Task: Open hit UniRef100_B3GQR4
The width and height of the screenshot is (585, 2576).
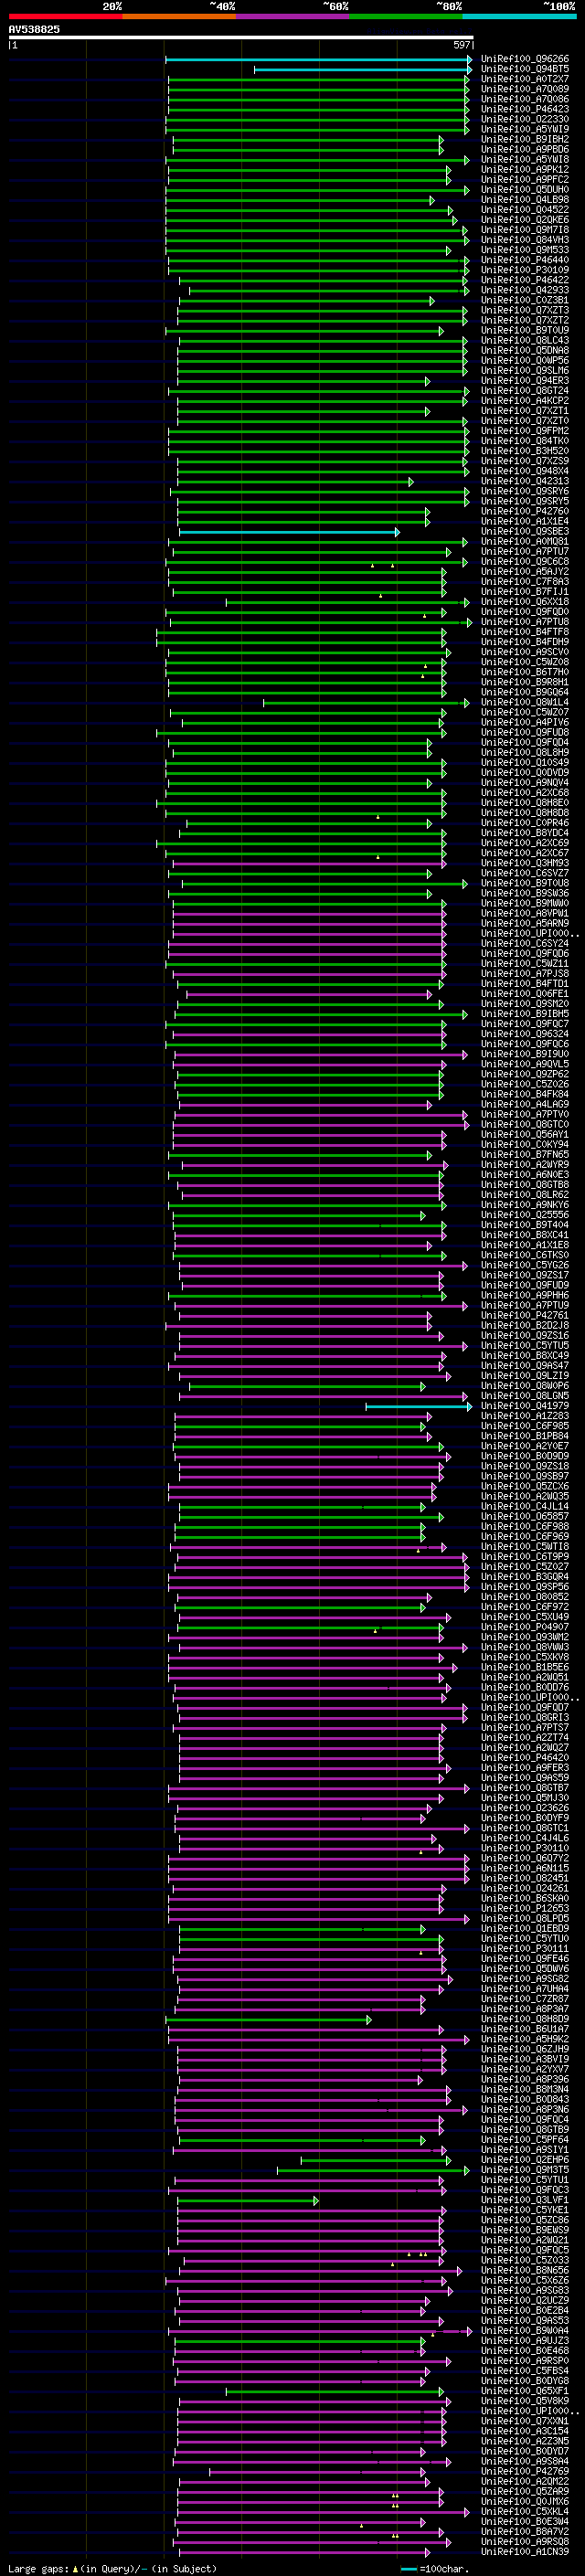Action: point(525,1577)
